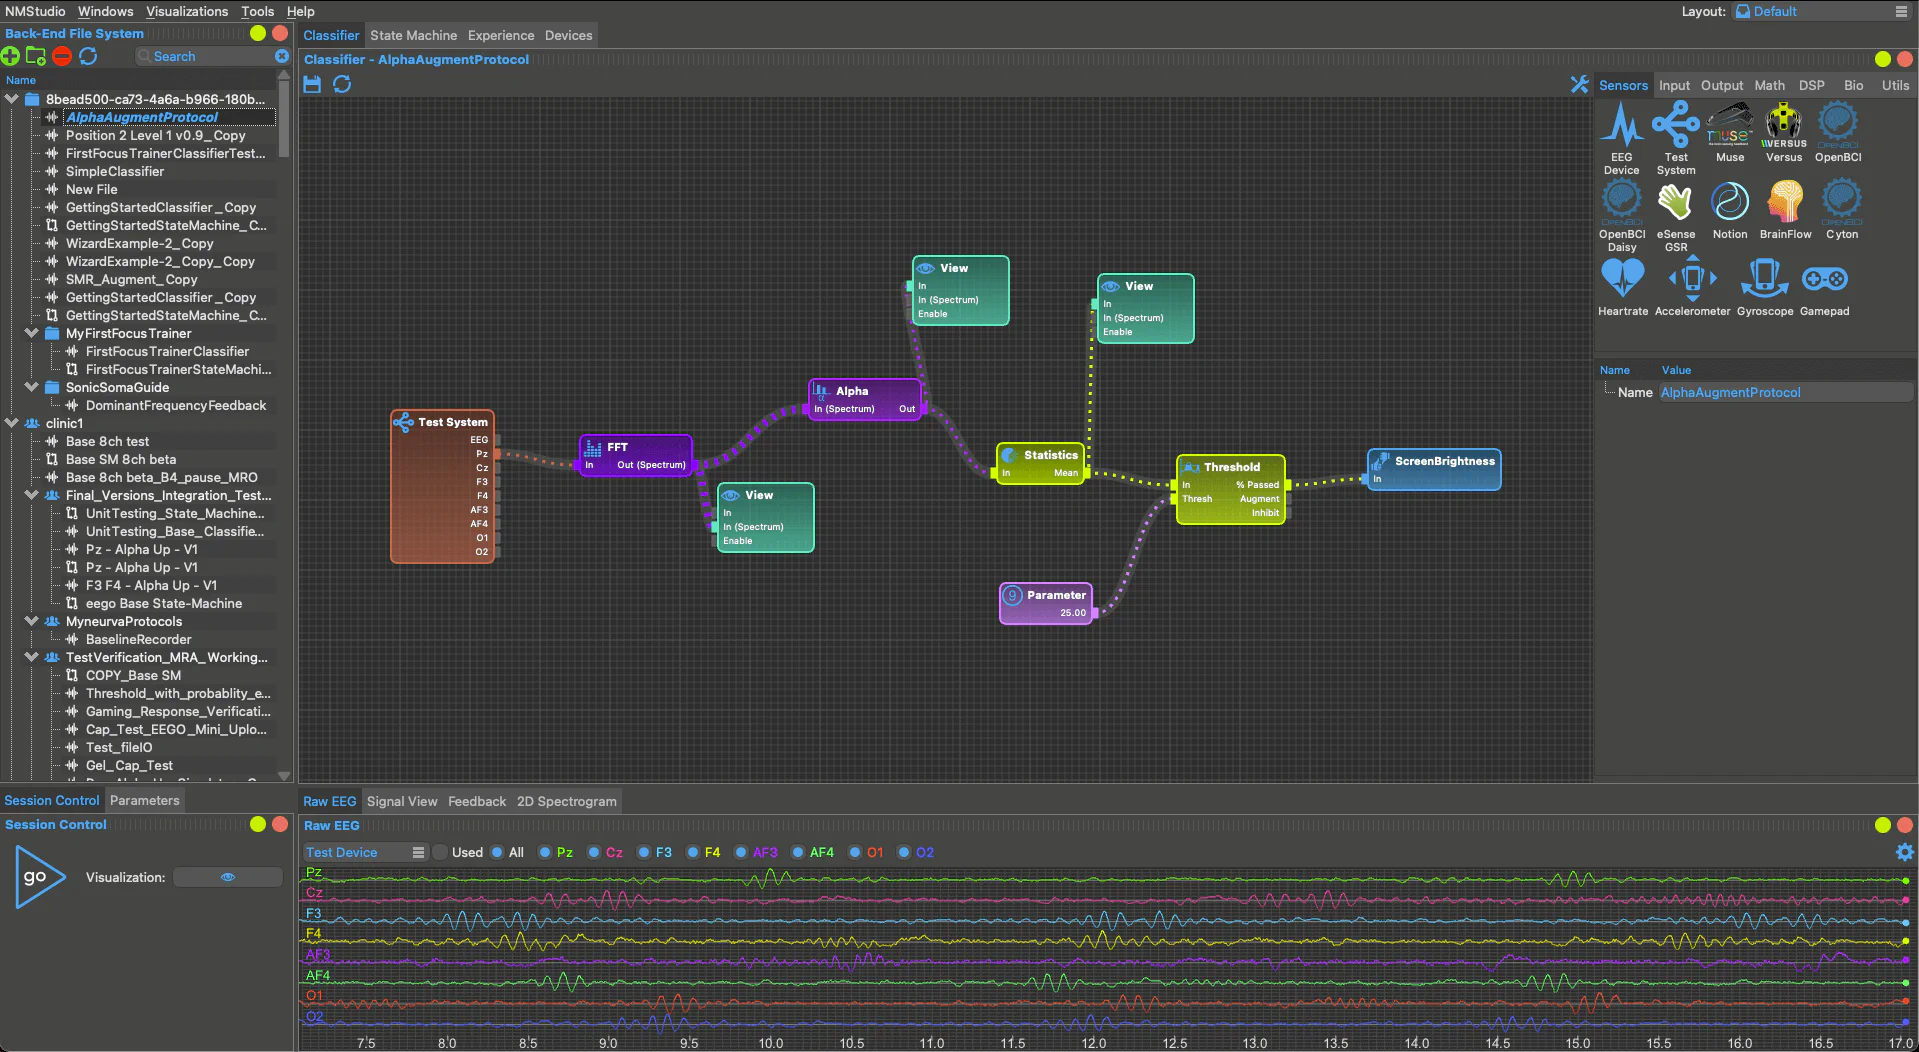Viewport: 1919px width, 1052px height.
Task: Enable the Pz channel radio button
Action: [x=545, y=853]
